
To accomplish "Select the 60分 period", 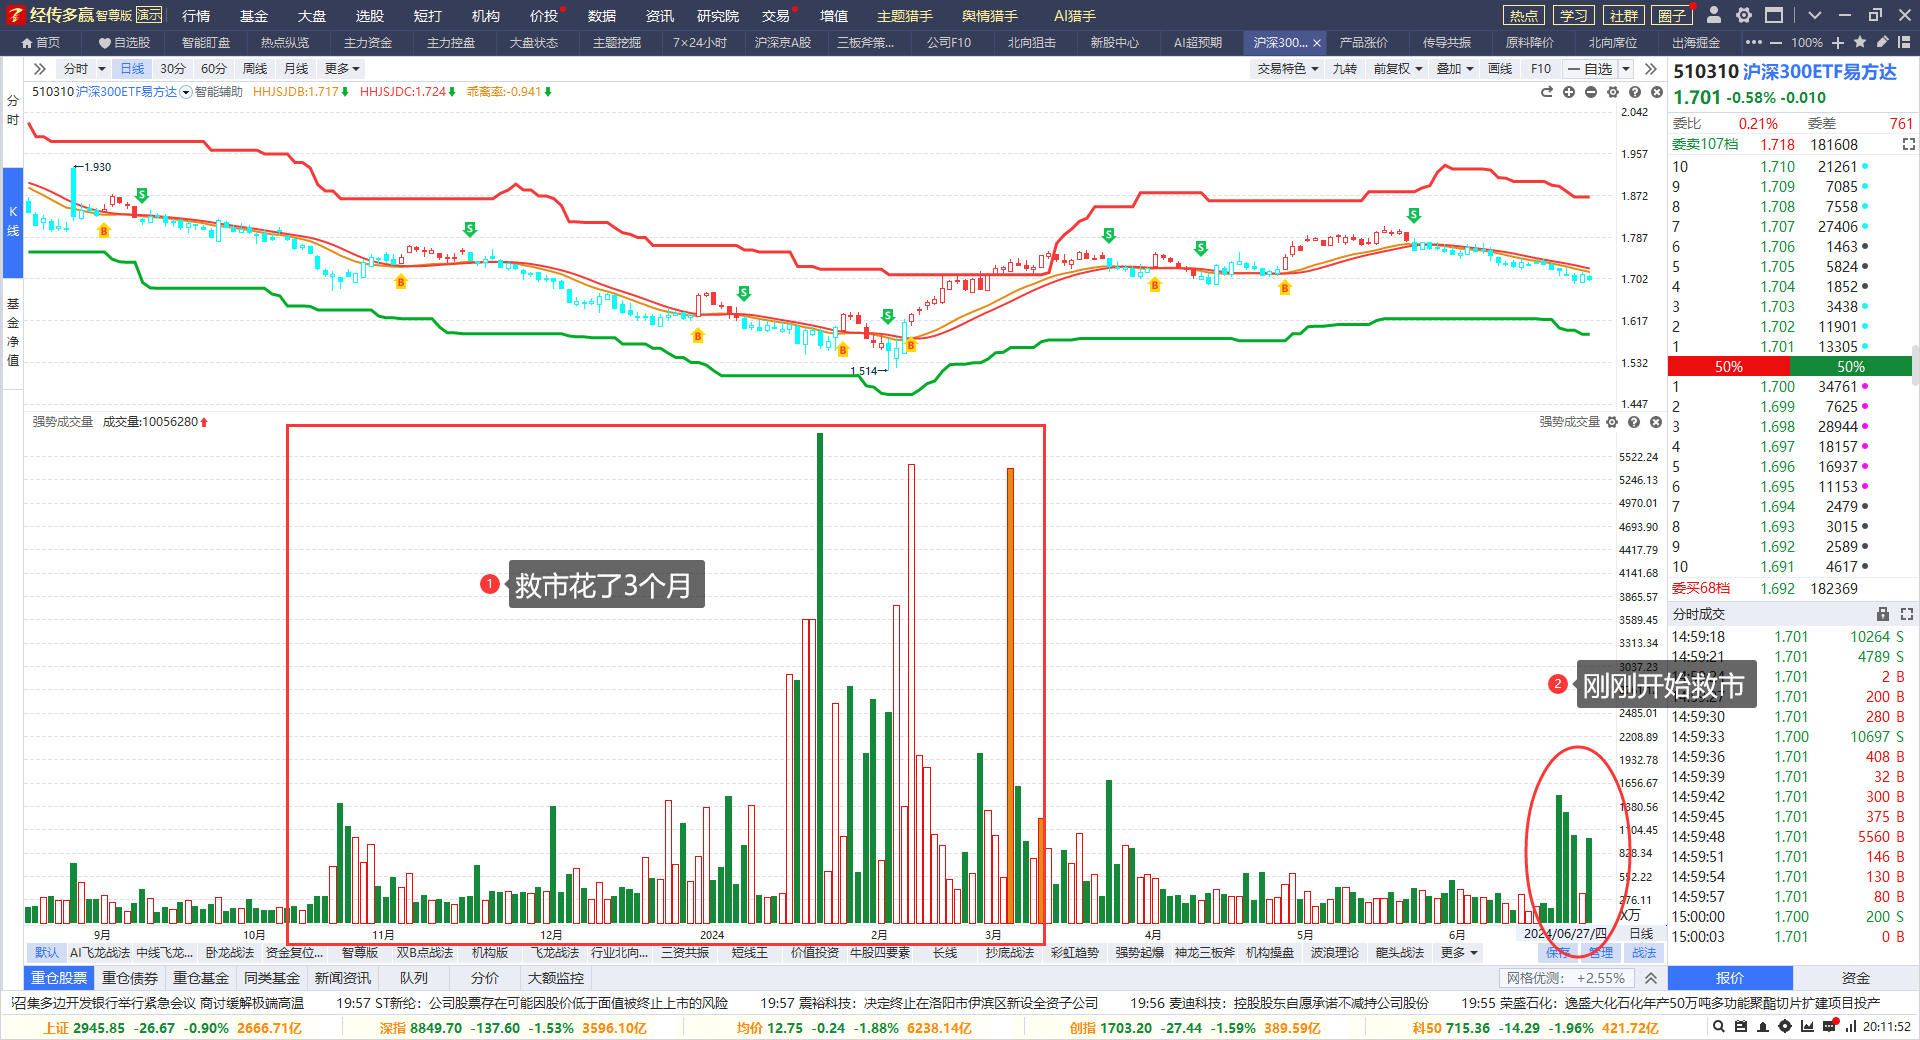I will pyautogui.click(x=214, y=69).
